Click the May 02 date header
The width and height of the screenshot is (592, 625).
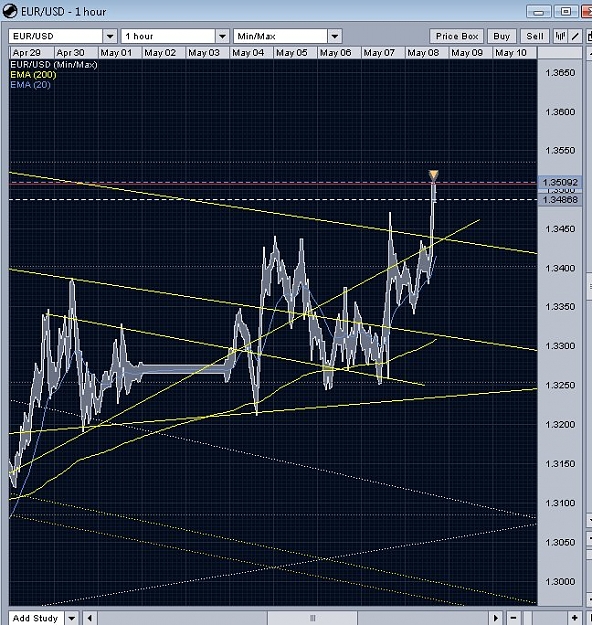163,53
